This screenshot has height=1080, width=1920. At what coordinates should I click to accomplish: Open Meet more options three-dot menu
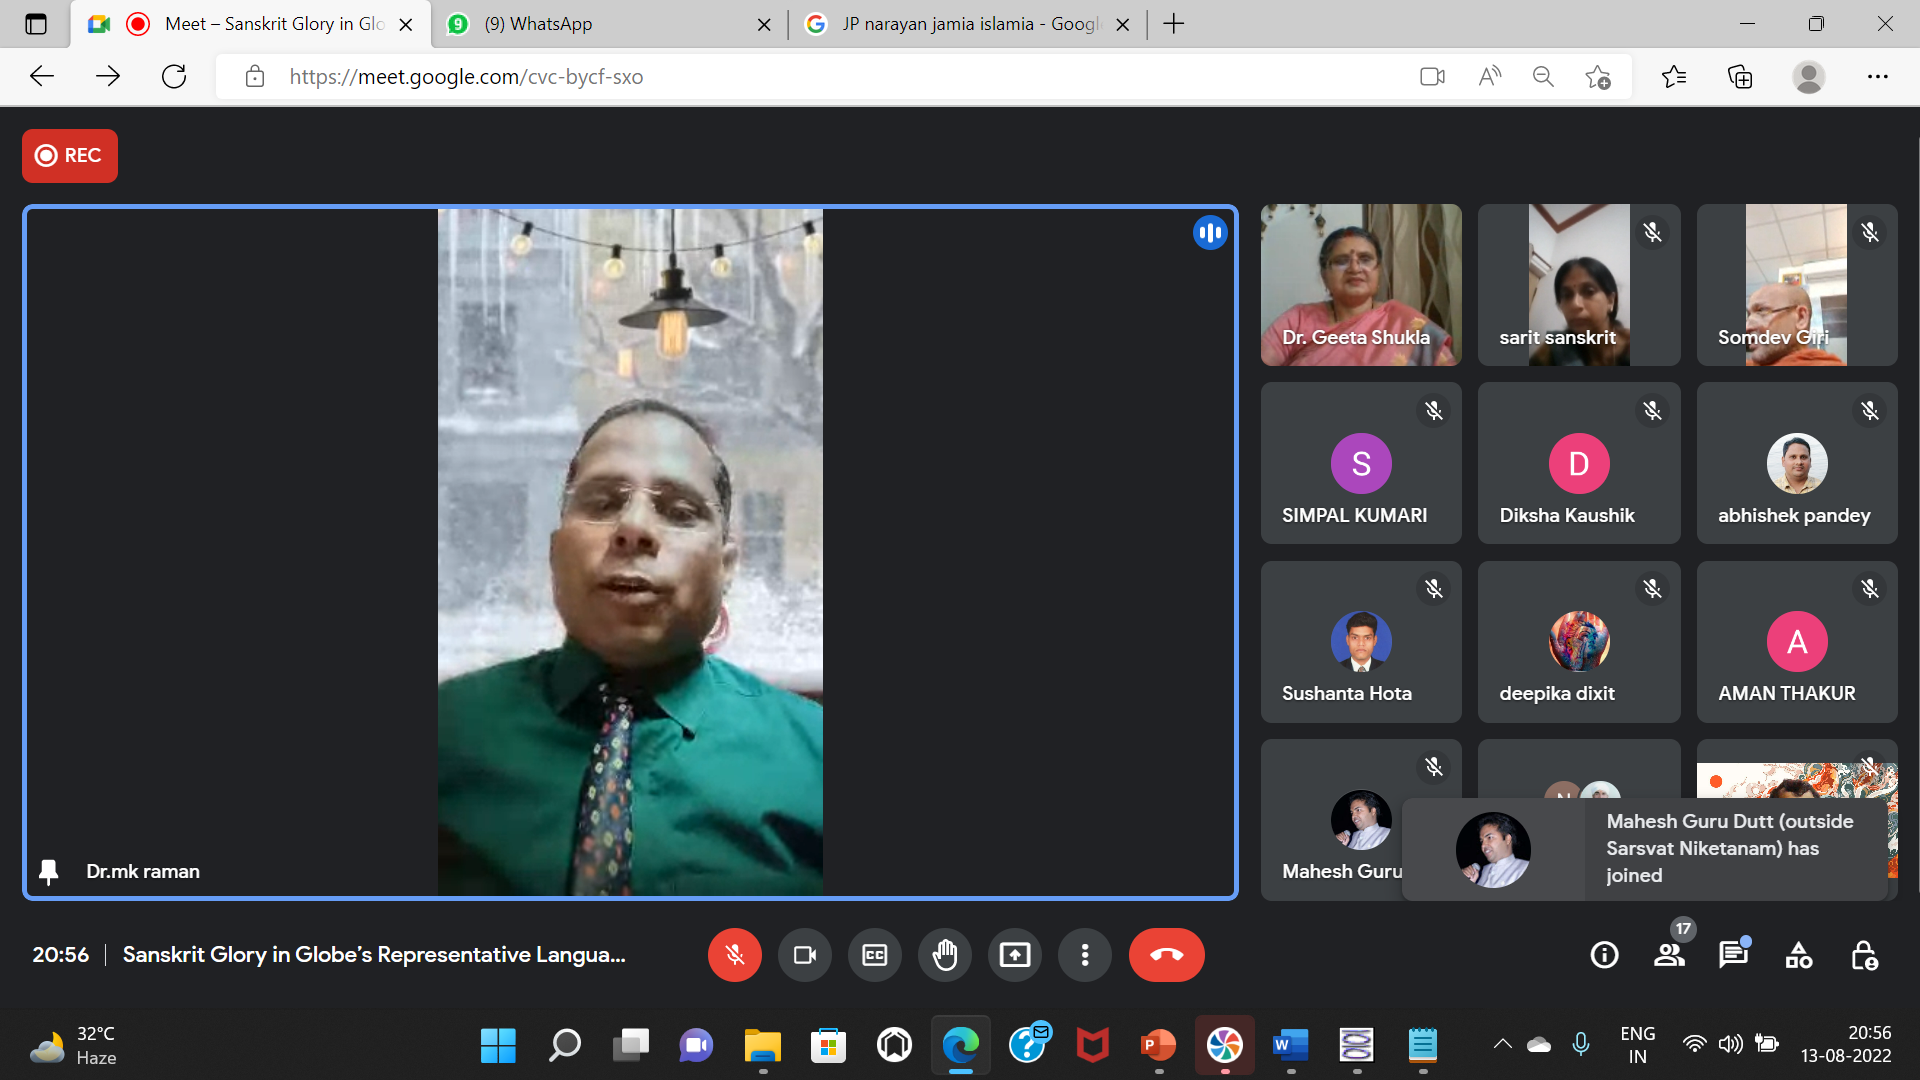[1084, 955]
